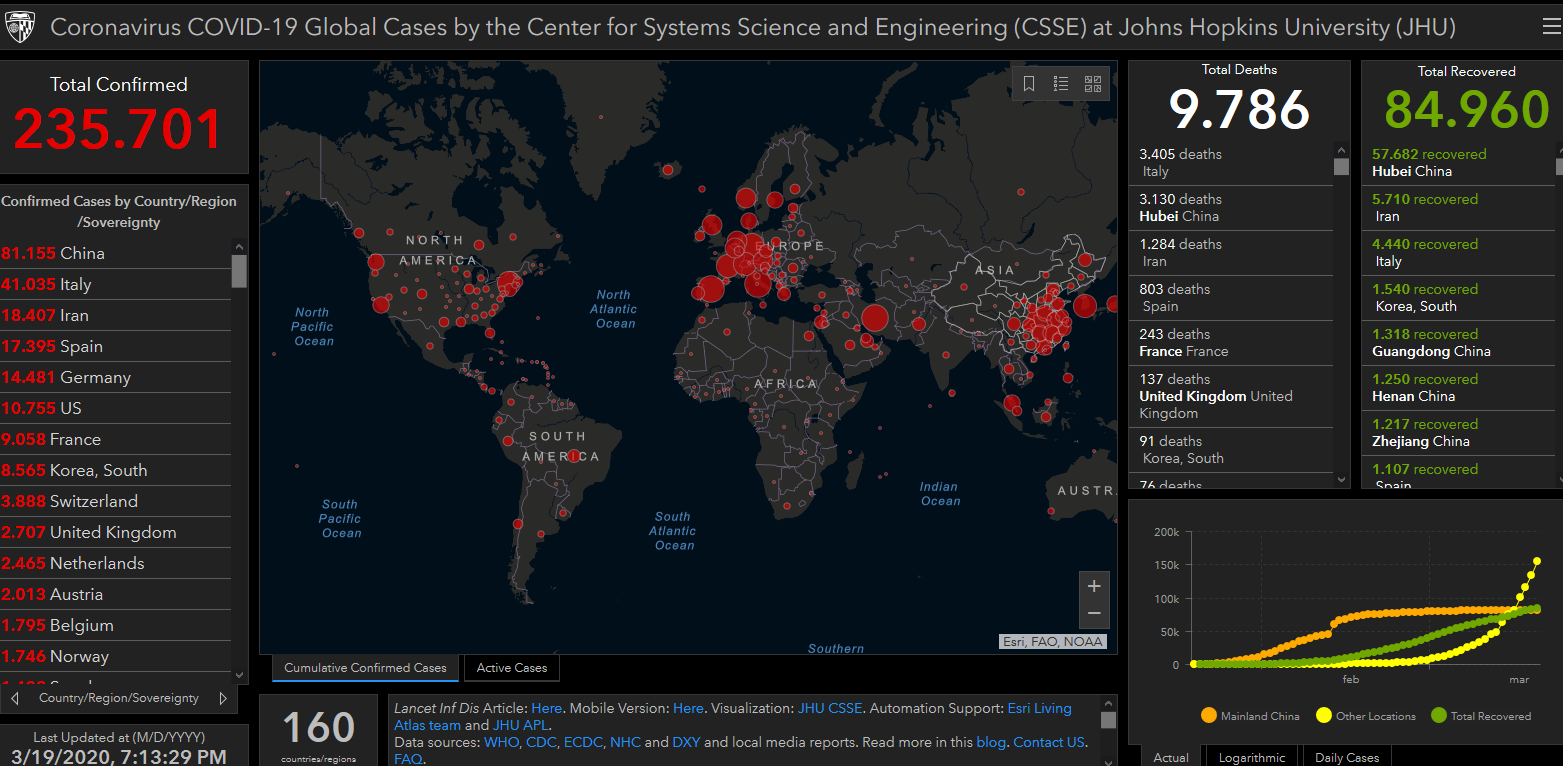
Task: Zoom in on the map with plus
Action: pos(1094,586)
